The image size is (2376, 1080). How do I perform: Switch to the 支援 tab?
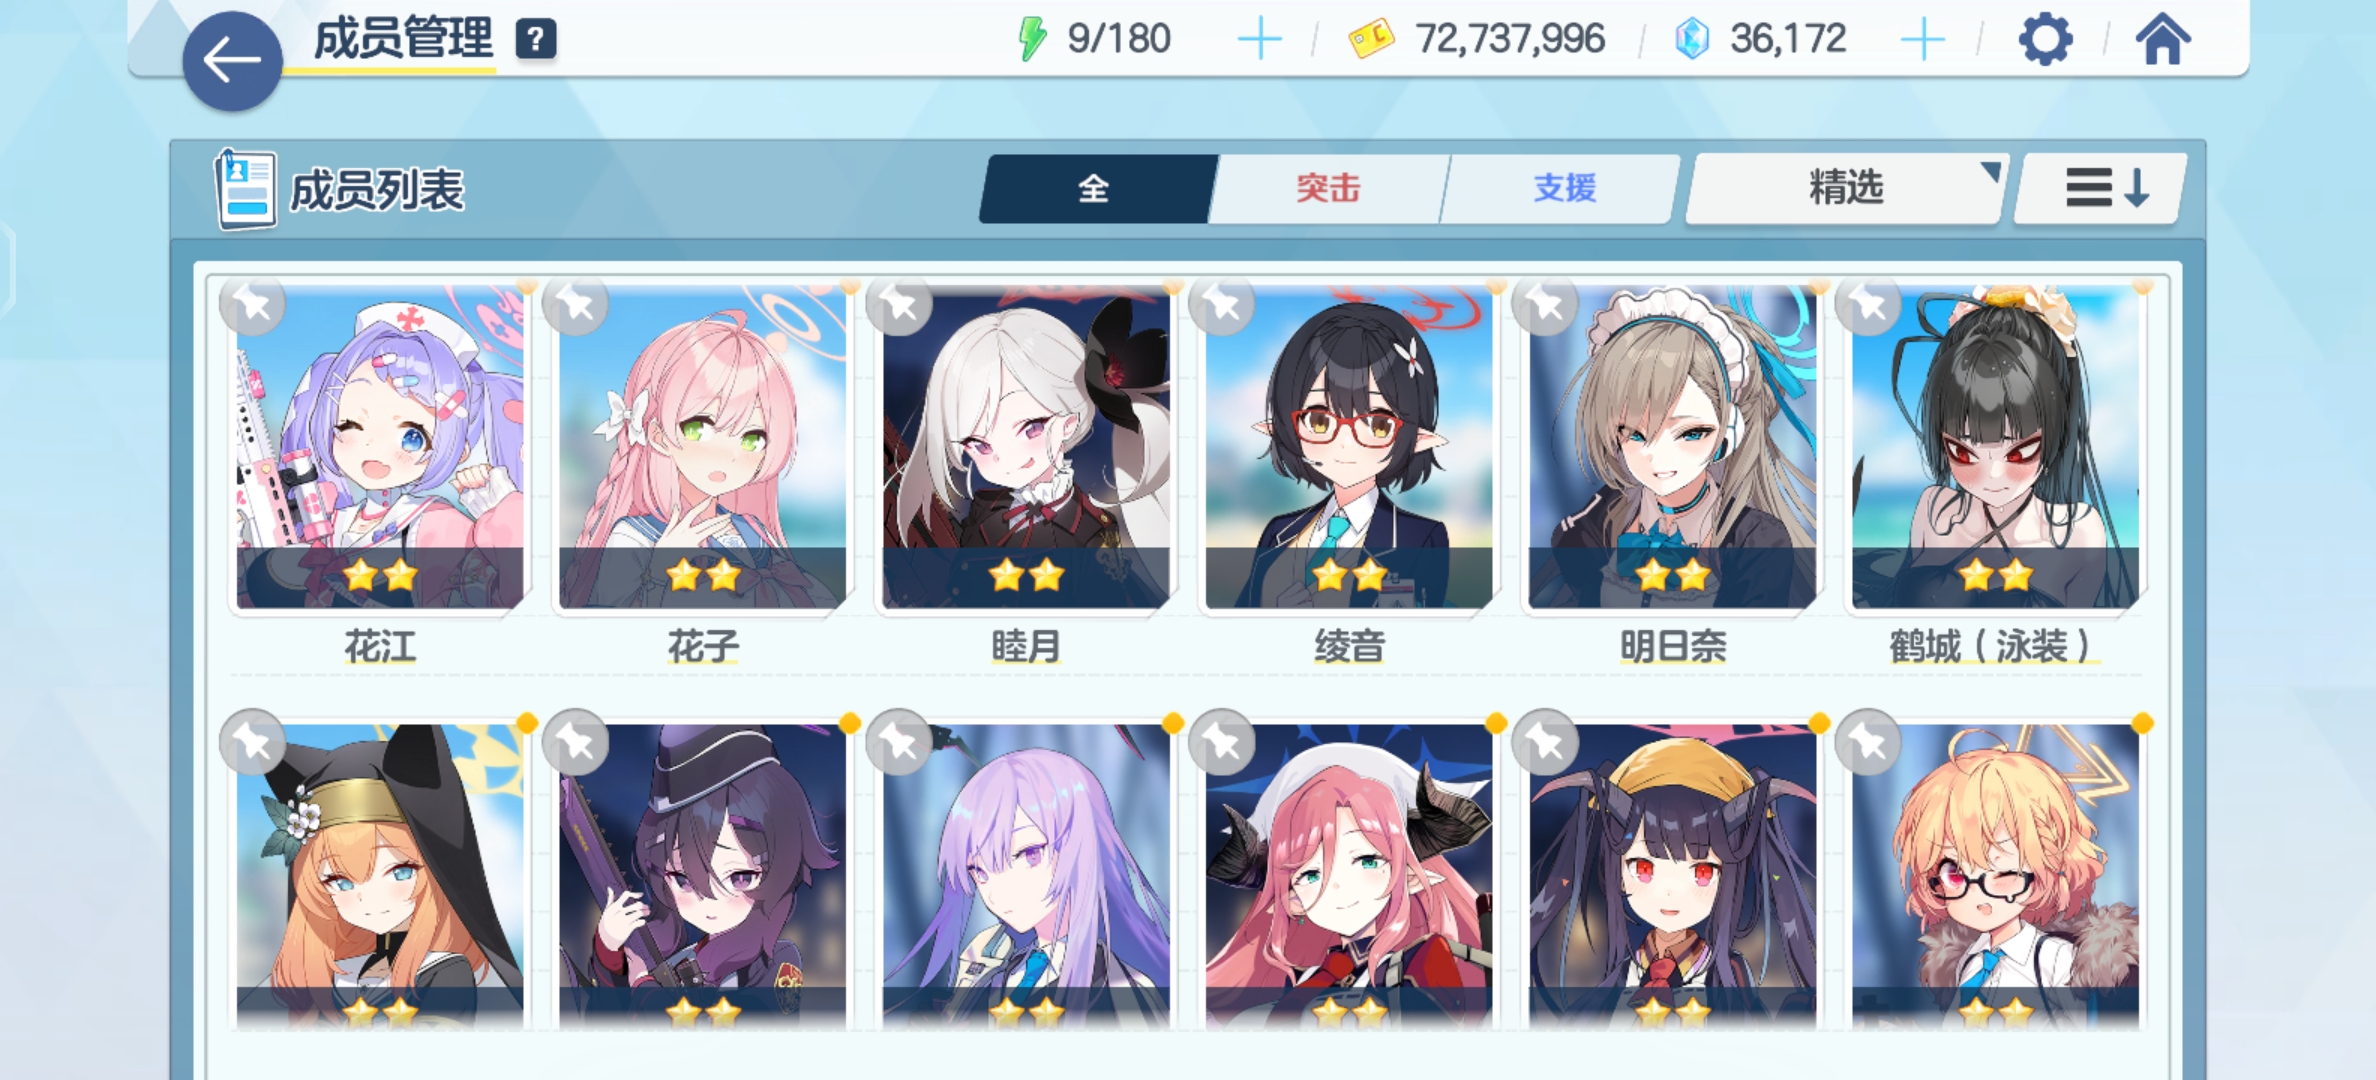[1563, 188]
